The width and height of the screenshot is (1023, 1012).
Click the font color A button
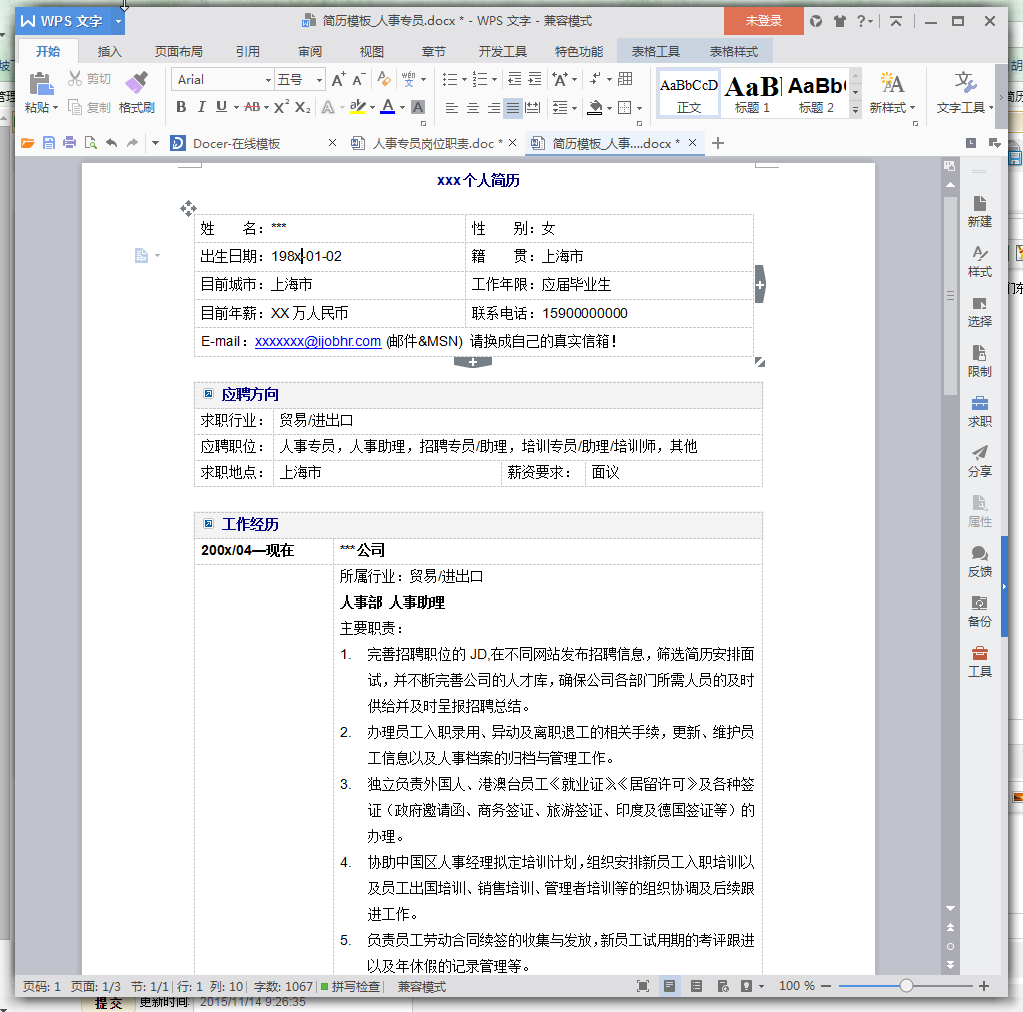click(x=388, y=106)
